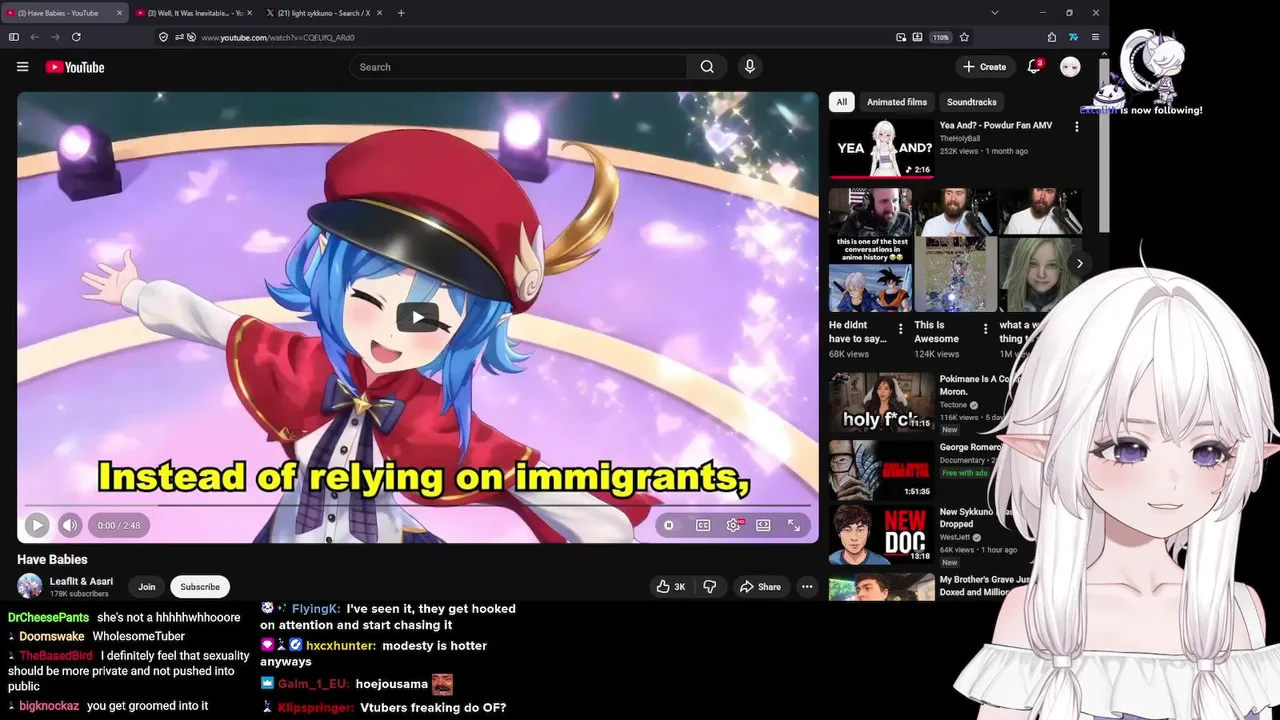The image size is (1280, 720).
Task: Join the Leaflit & Asari channel
Action: pos(147,587)
